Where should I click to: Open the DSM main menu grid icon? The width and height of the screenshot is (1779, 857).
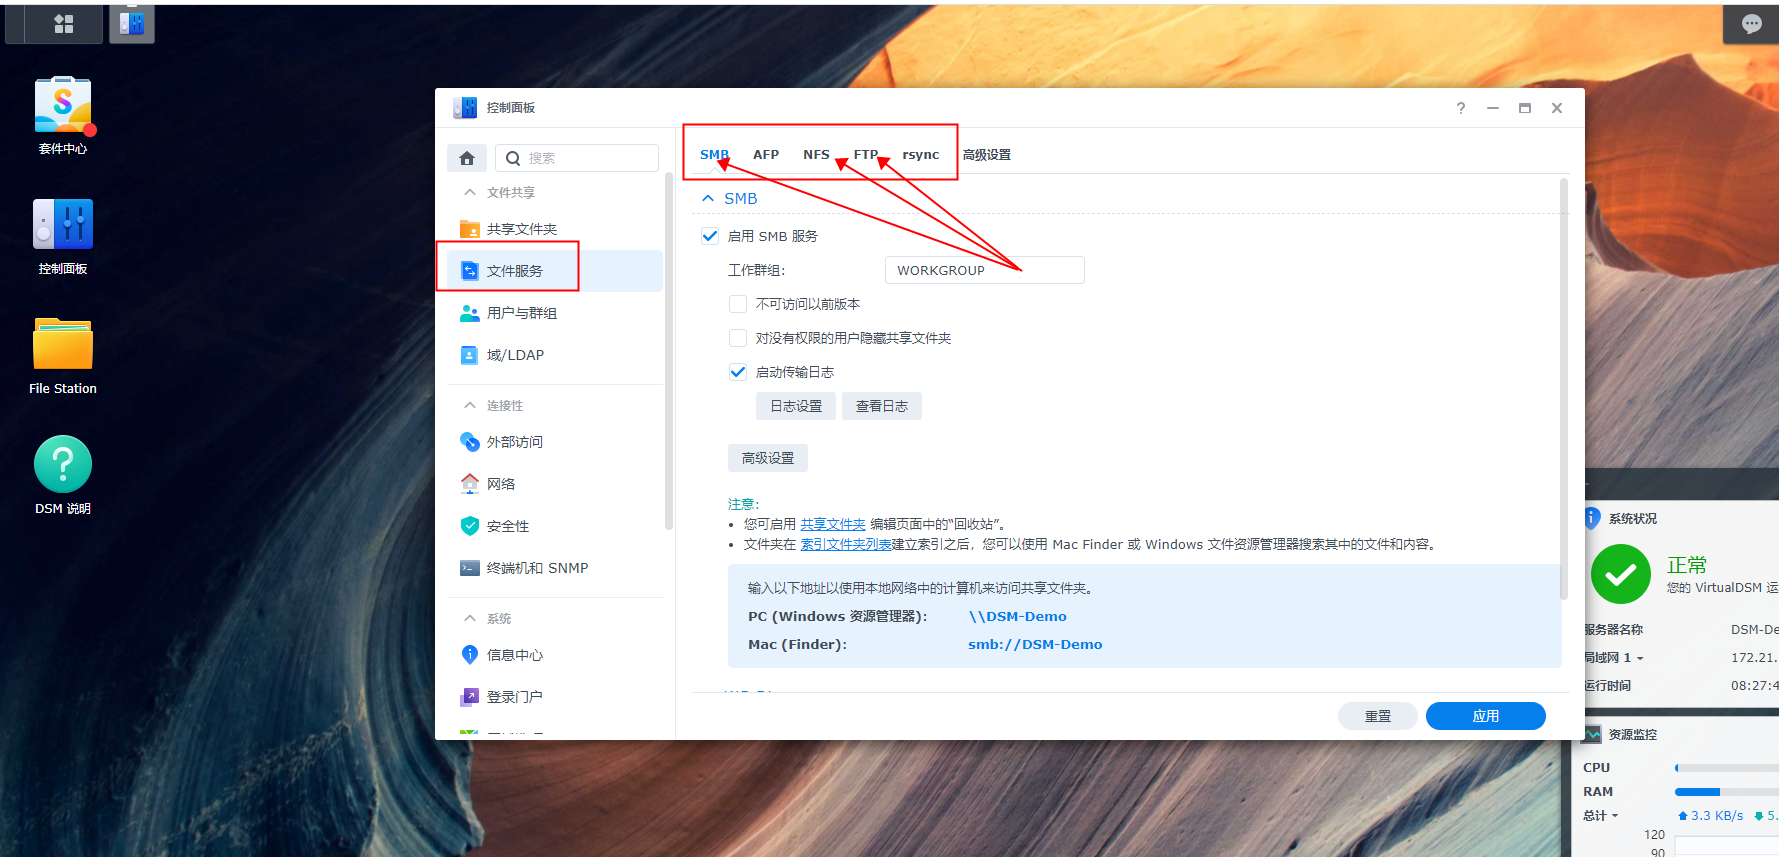tap(63, 23)
